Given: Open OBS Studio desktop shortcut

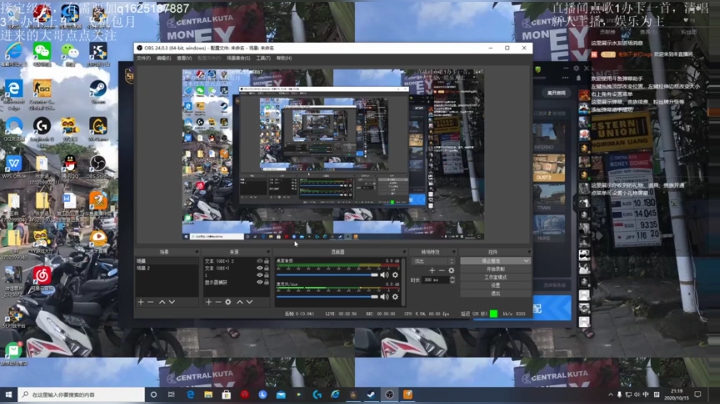Looking at the screenshot, I should (98, 166).
